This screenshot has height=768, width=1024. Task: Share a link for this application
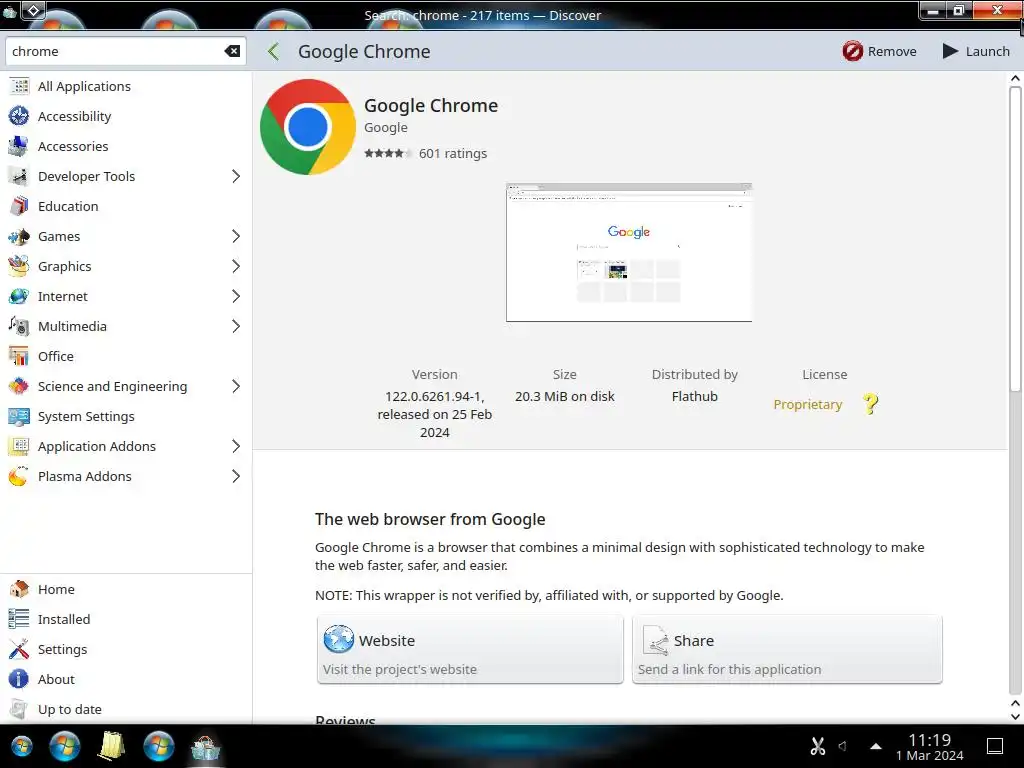(x=787, y=650)
